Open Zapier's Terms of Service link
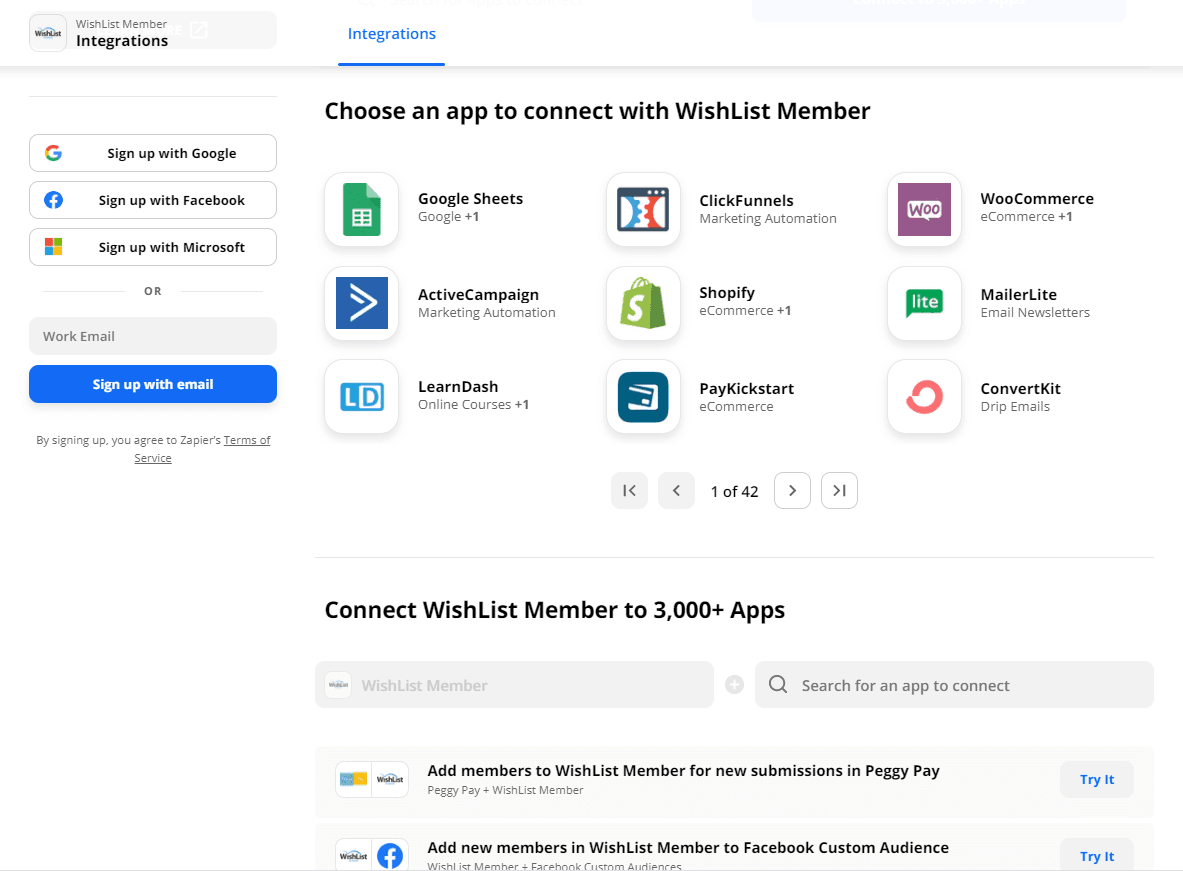1183x871 pixels. (x=201, y=449)
